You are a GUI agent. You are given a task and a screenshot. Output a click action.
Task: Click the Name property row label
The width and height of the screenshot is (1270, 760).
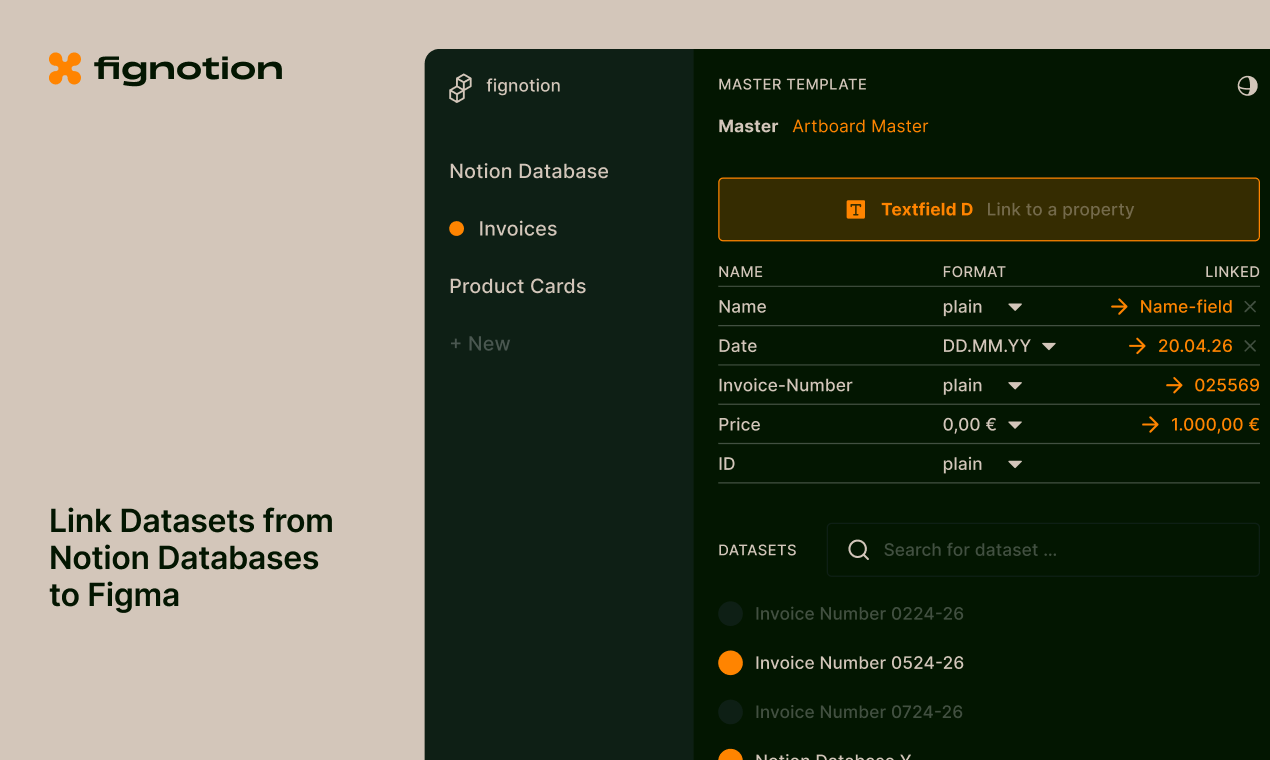tap(742, 307)
